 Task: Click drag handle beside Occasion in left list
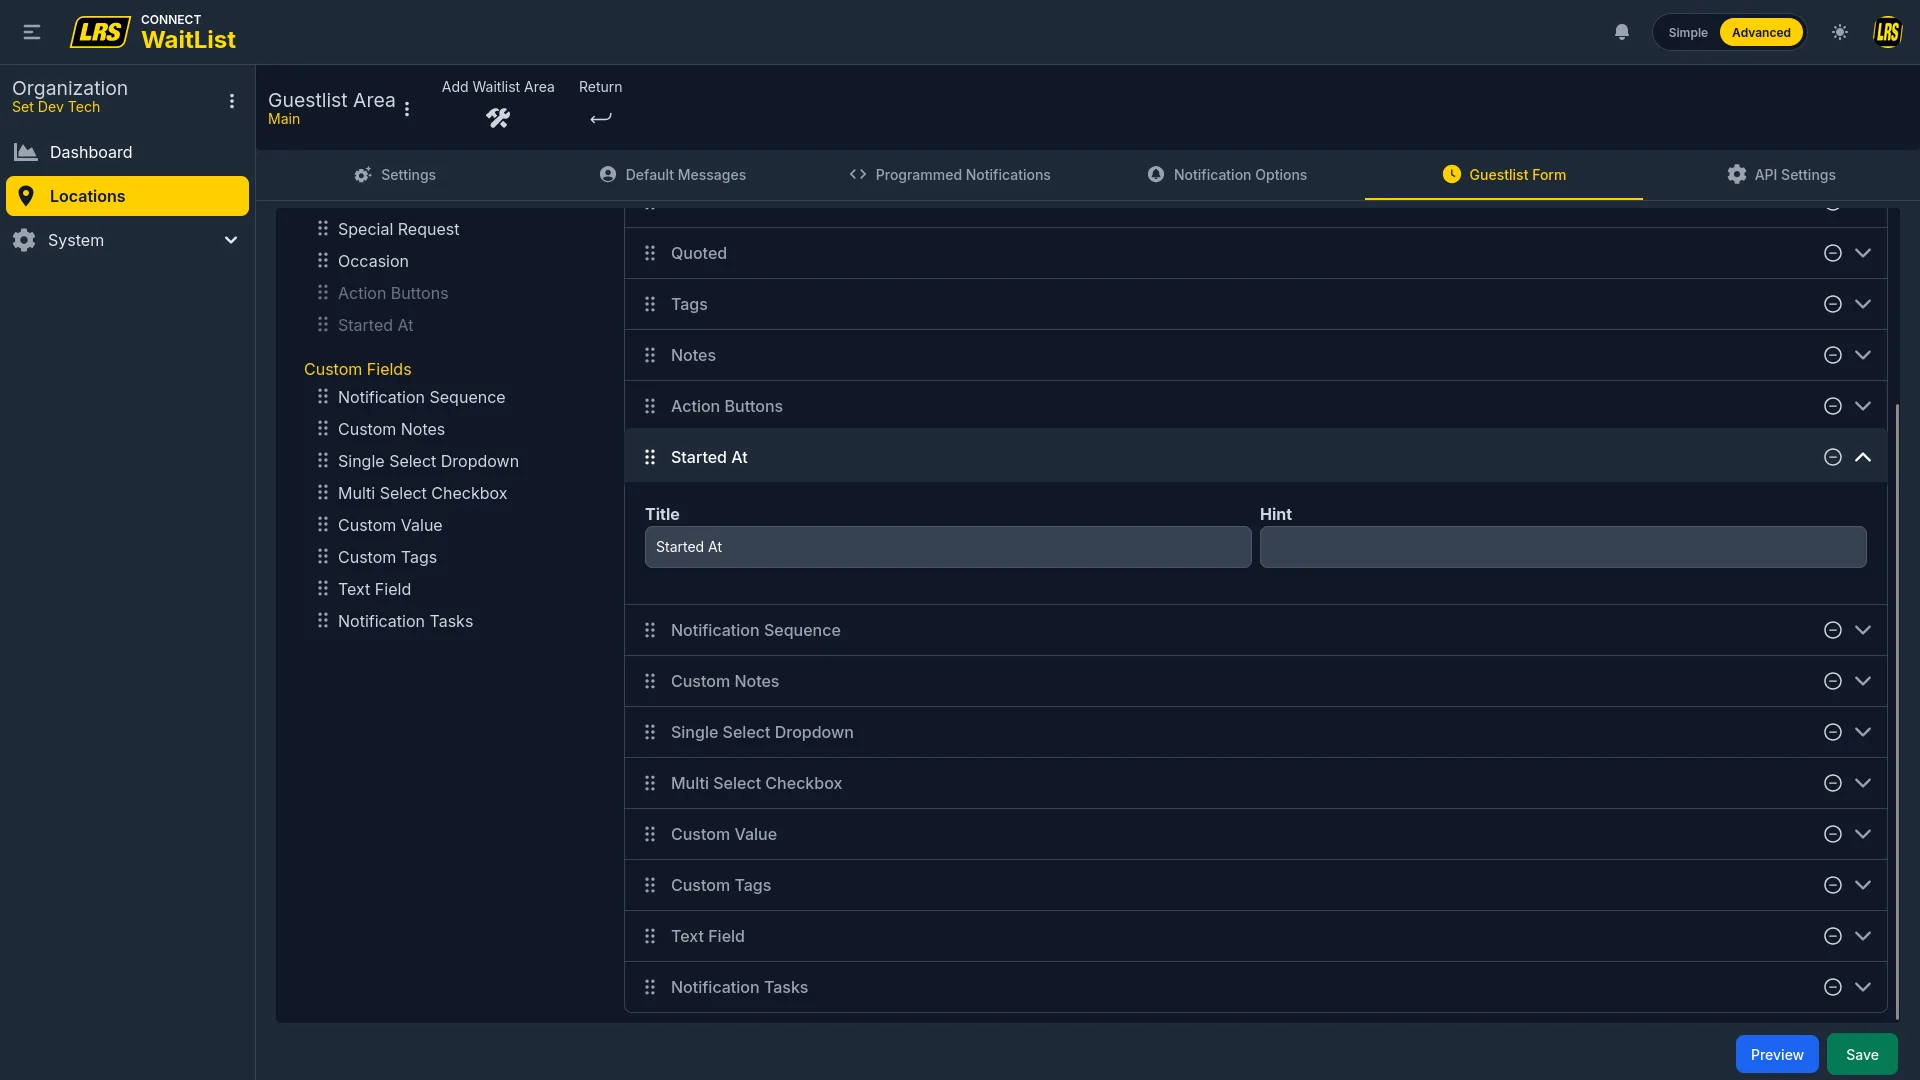(x=323, y=261)
